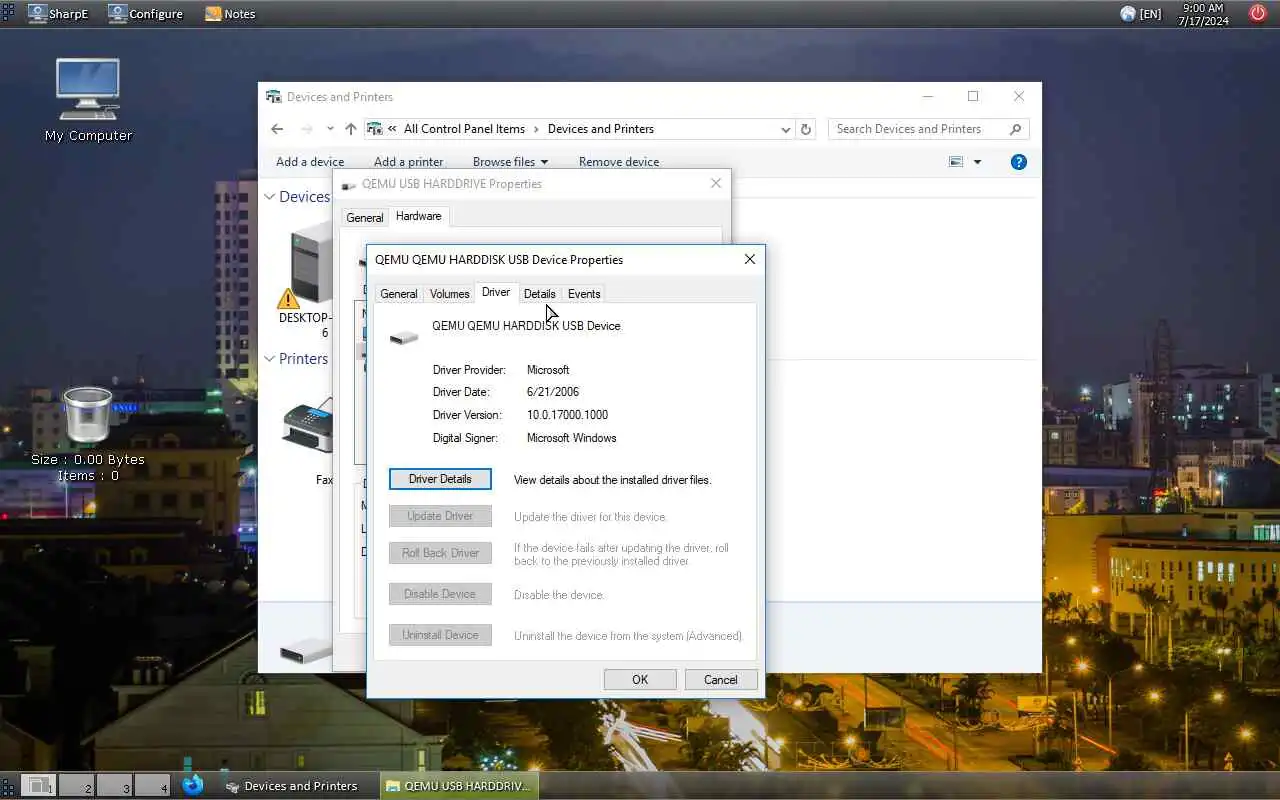Select the My Computer desktop icon
The height and width of the screenshot is (800, 1280).
coord(88,100)
